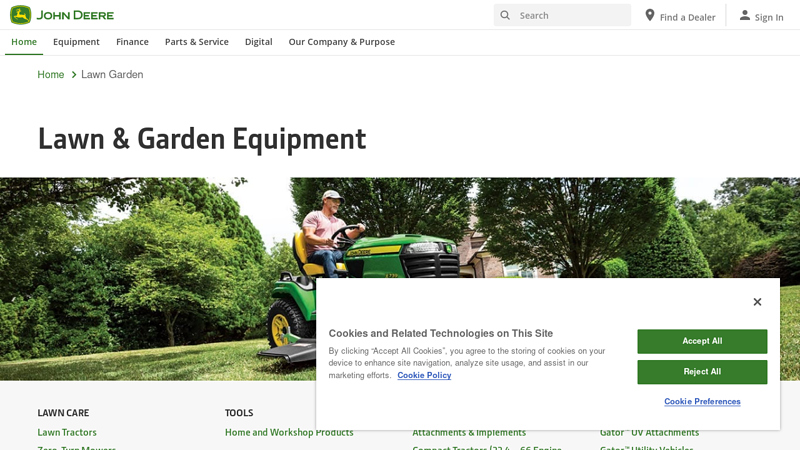Close the cookie banner with the X
The height and width of the screenshot is (450, 800).
pos(757,302)
